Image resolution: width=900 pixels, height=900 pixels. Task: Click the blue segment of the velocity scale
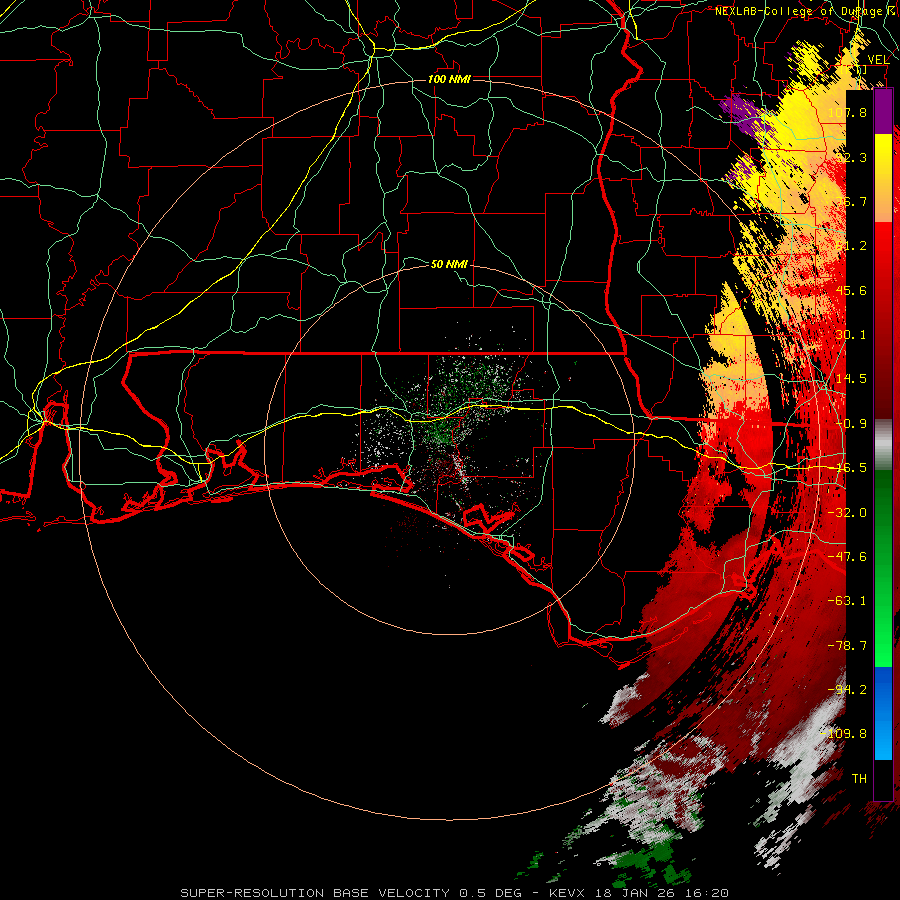click(x=883, y=713)
